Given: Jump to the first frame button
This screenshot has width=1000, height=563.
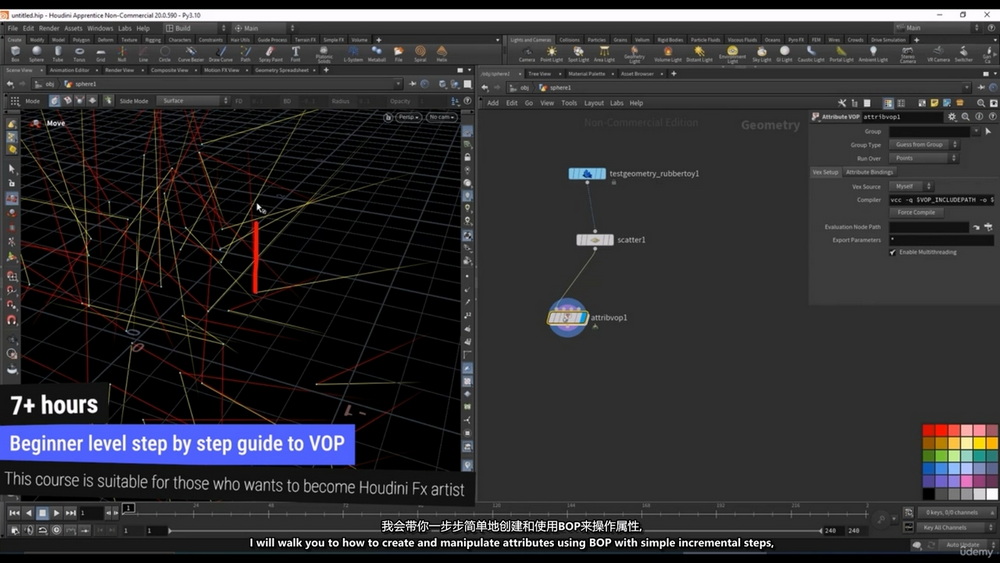Looking at the screenshot, I should pos(14,513).
